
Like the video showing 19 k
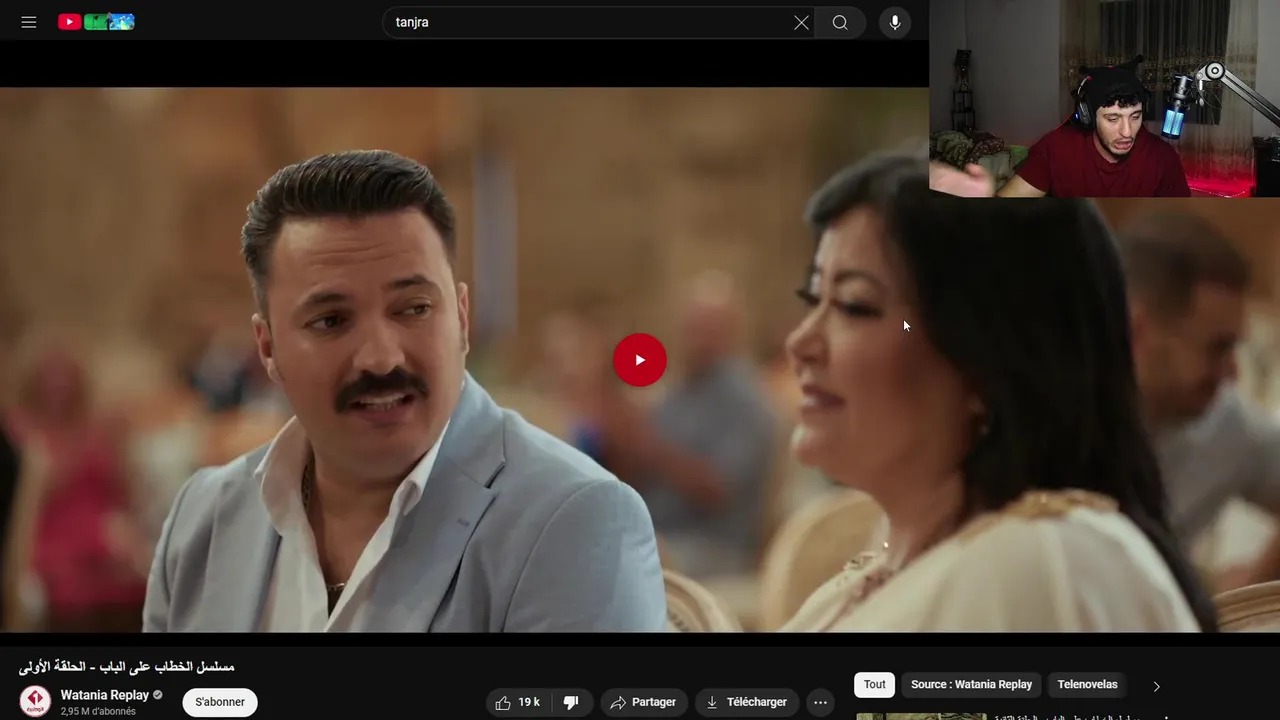[x=518, y=702]
